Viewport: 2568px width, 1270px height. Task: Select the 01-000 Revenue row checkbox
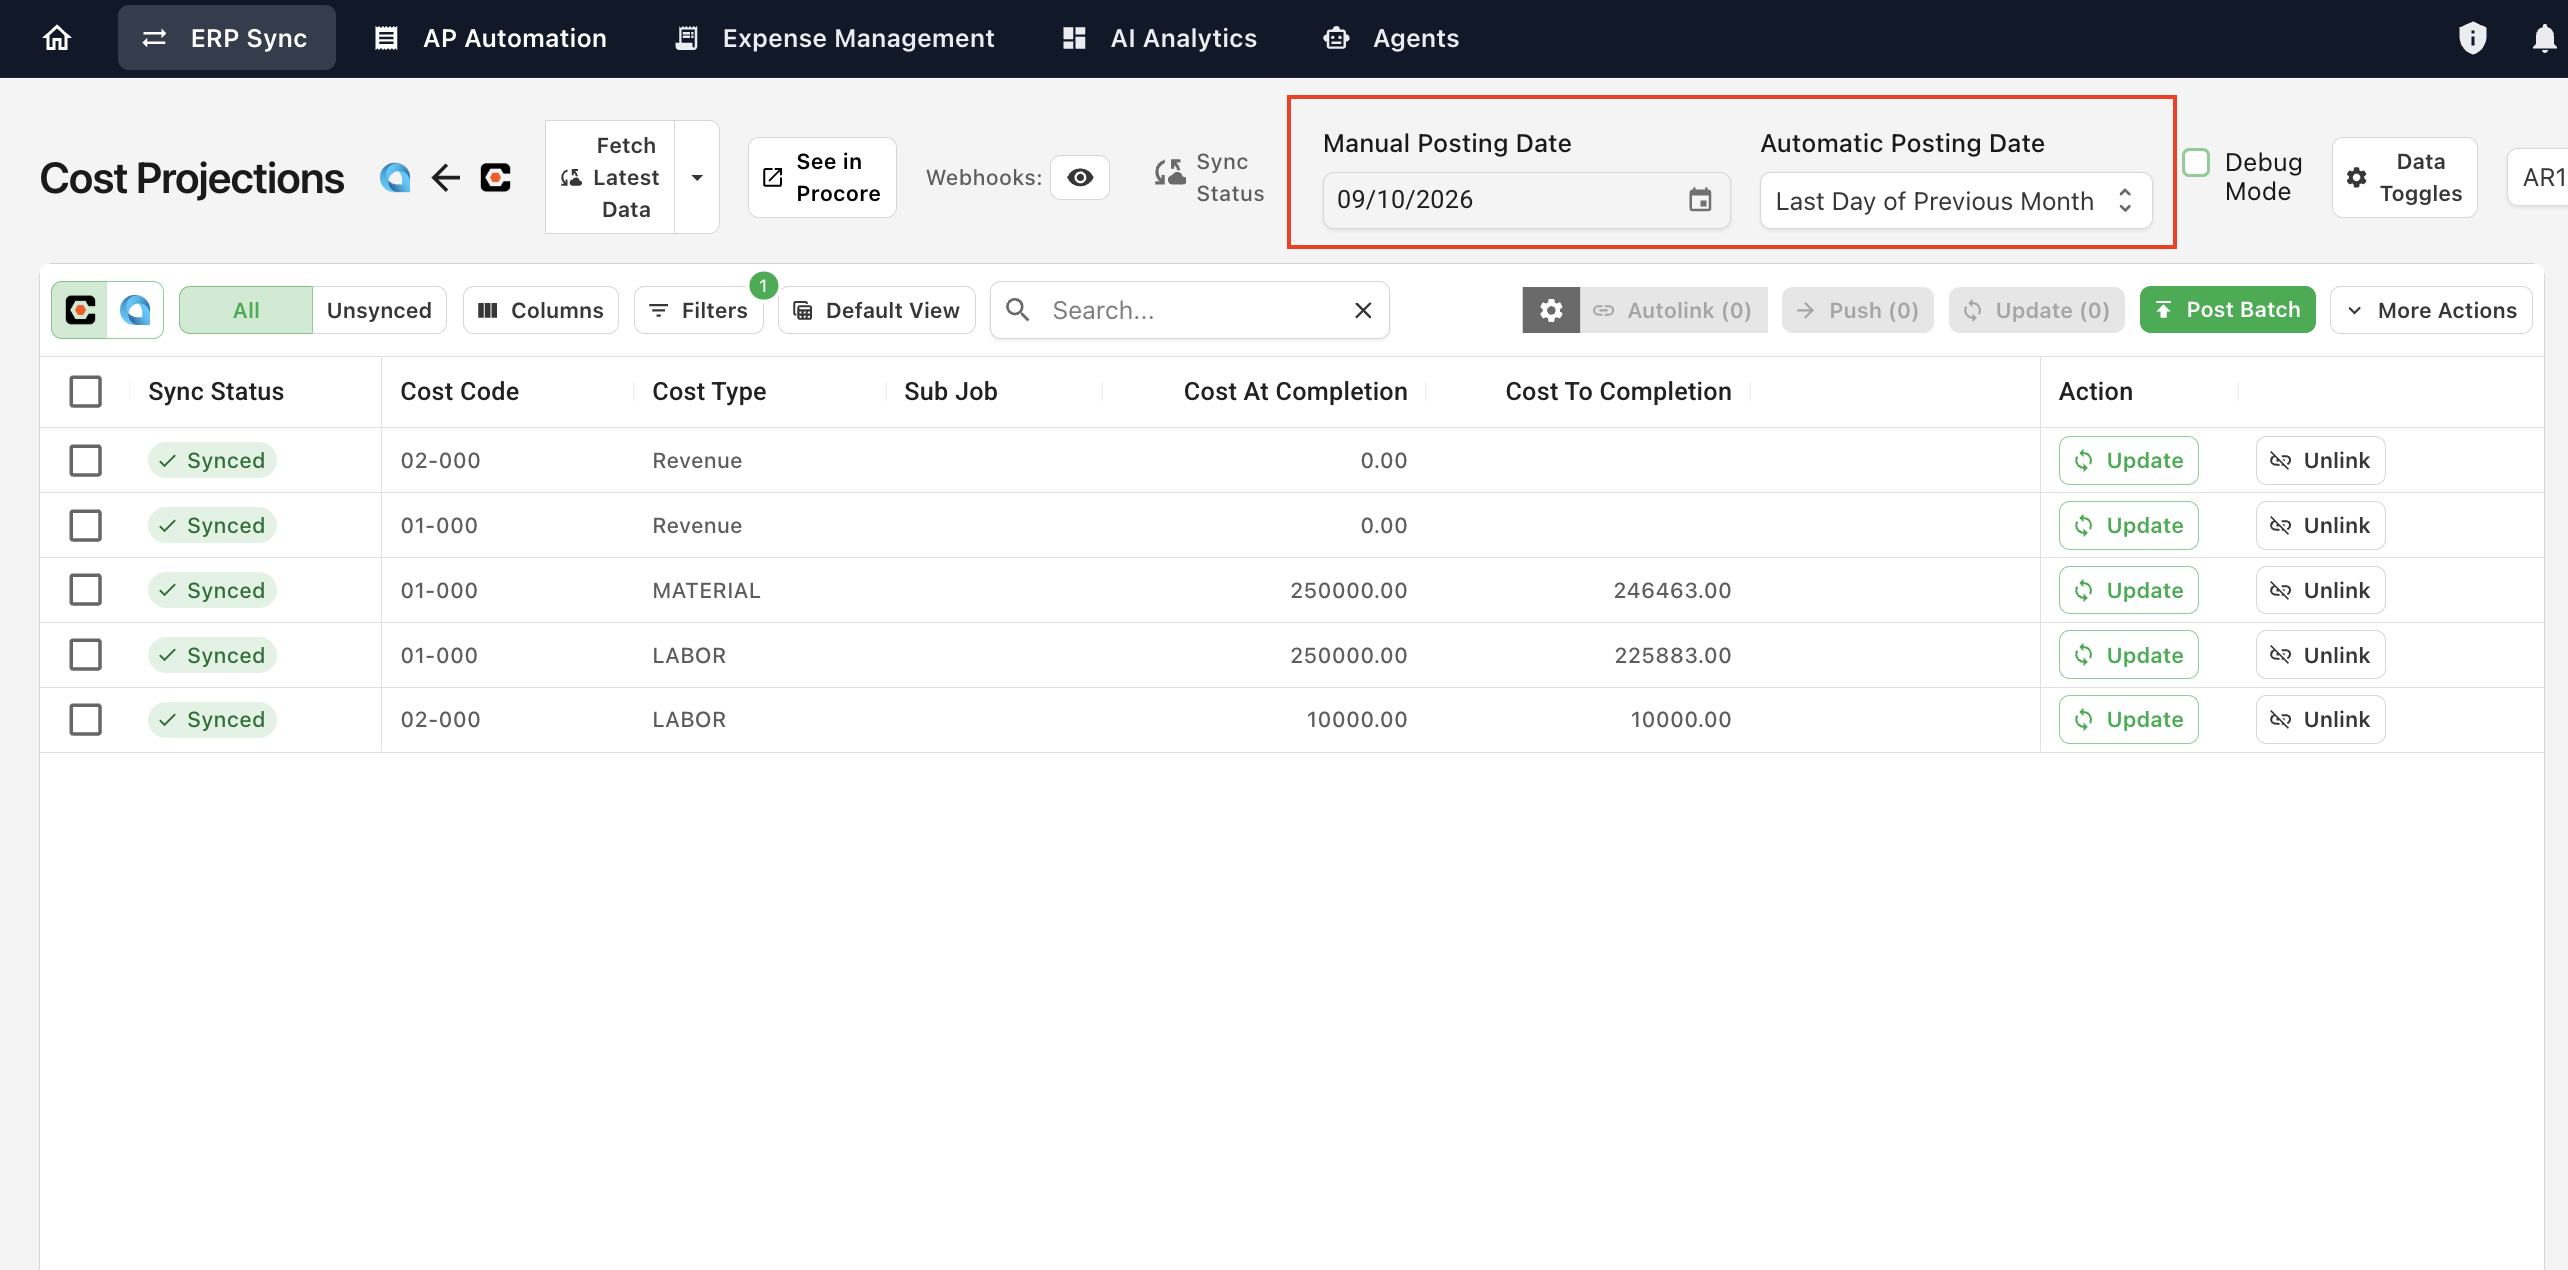(86, 526)
